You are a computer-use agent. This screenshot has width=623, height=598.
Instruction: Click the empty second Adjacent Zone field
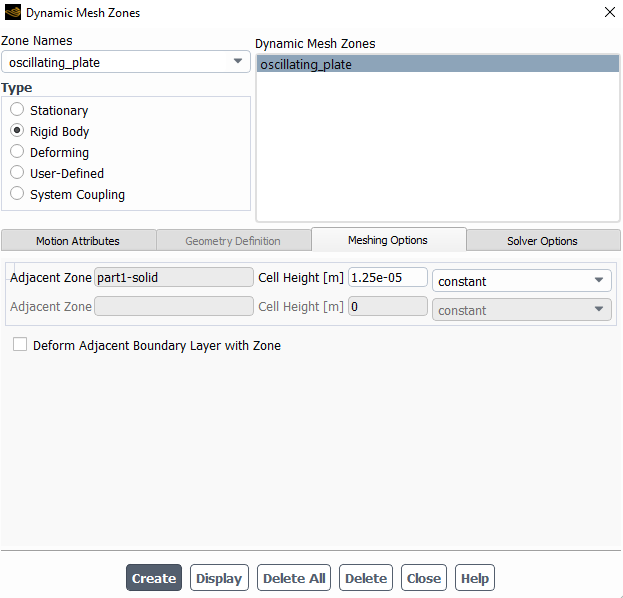pos(174,306)
